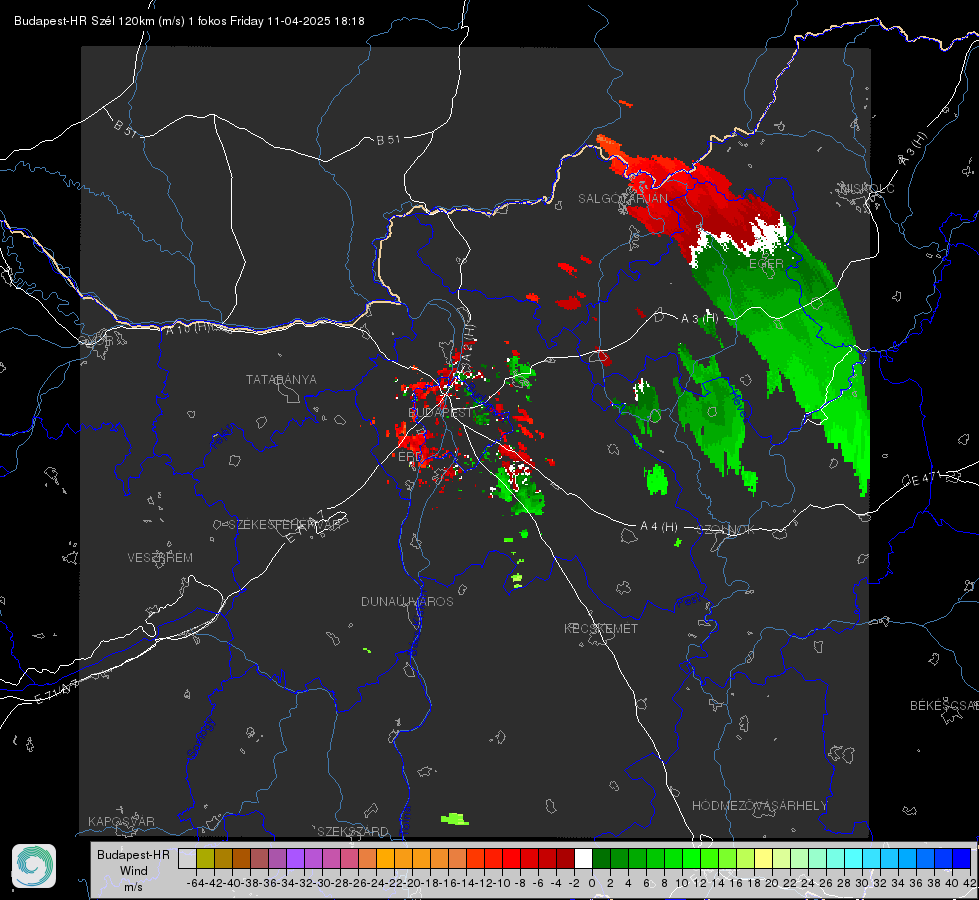Click the radar title text at top
This screenshot has width=979, height=900.
(x=189, y=21)
